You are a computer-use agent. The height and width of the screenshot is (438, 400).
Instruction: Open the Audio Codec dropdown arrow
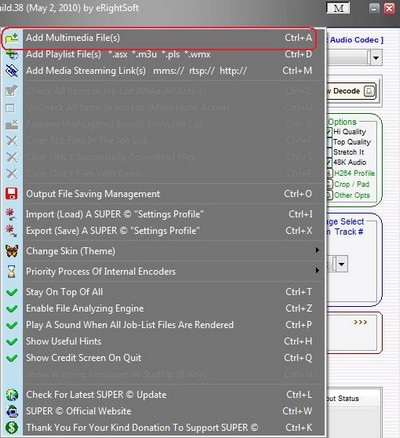[376, 58]
